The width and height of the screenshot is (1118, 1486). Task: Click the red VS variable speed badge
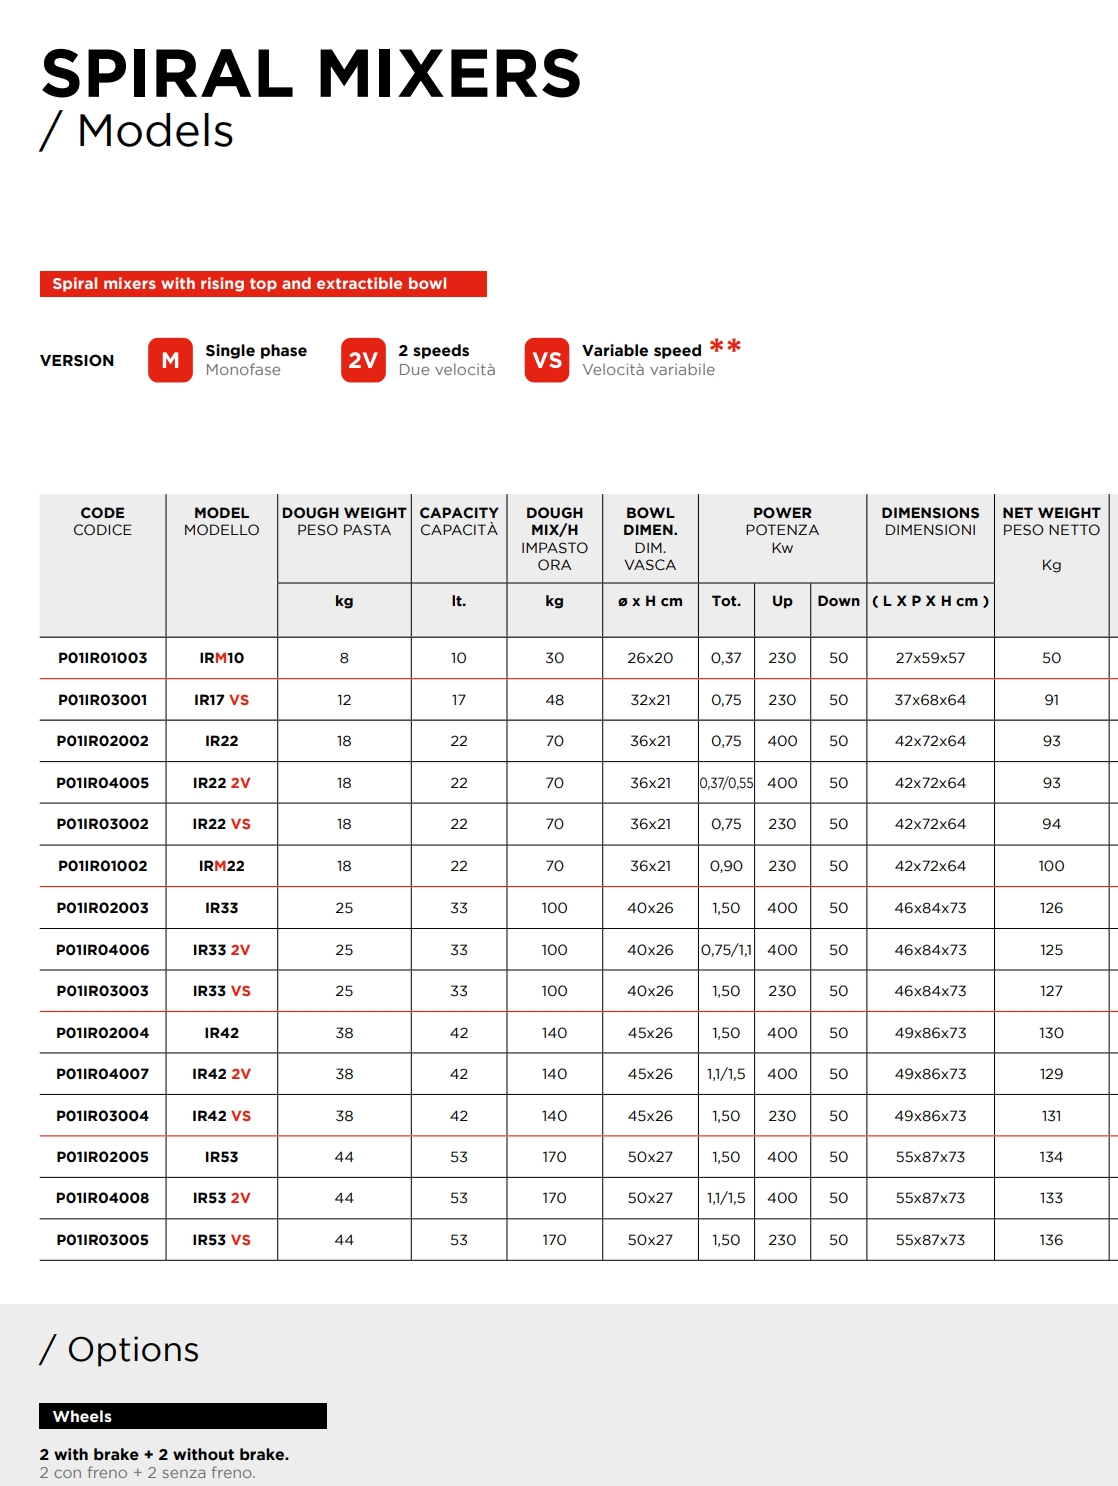(546, 360)
